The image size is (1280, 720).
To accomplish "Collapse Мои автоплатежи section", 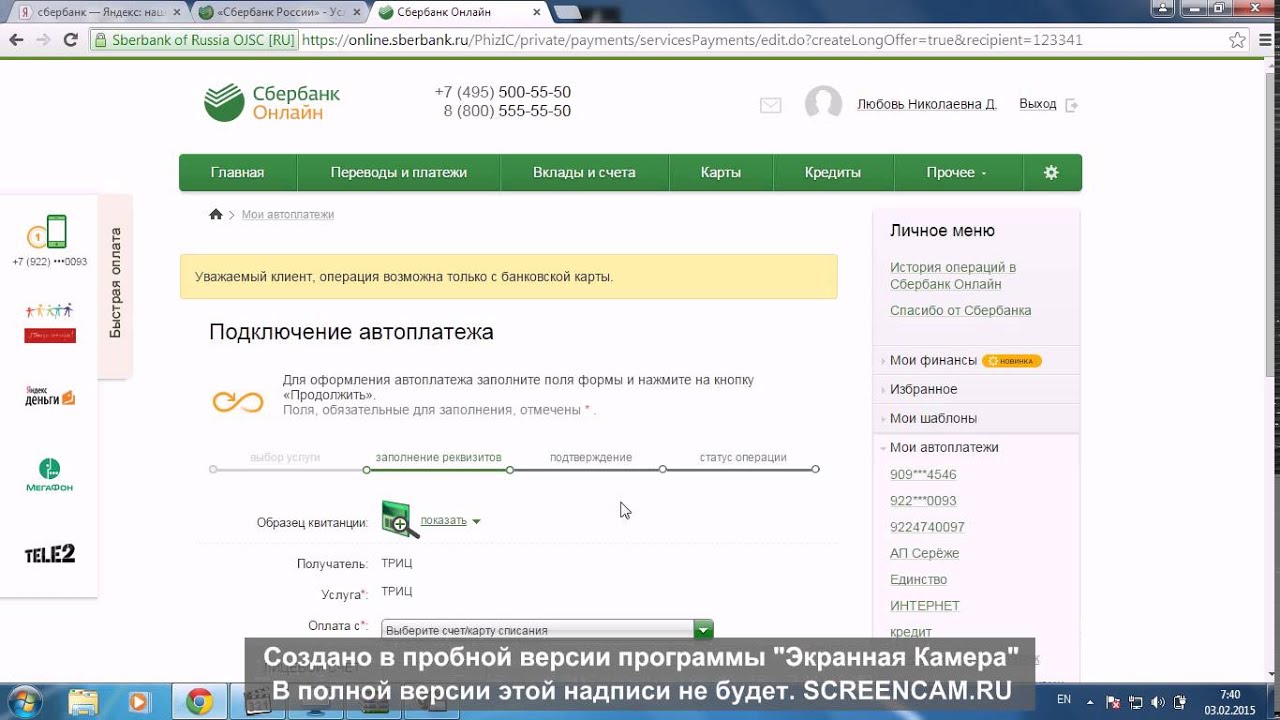I will point(944,447).
